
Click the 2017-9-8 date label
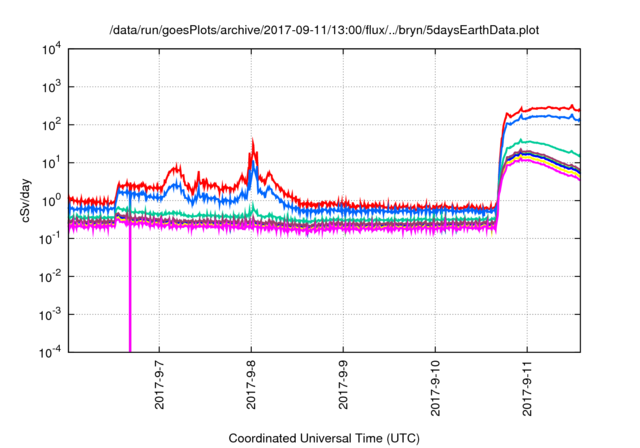point(251,384)
